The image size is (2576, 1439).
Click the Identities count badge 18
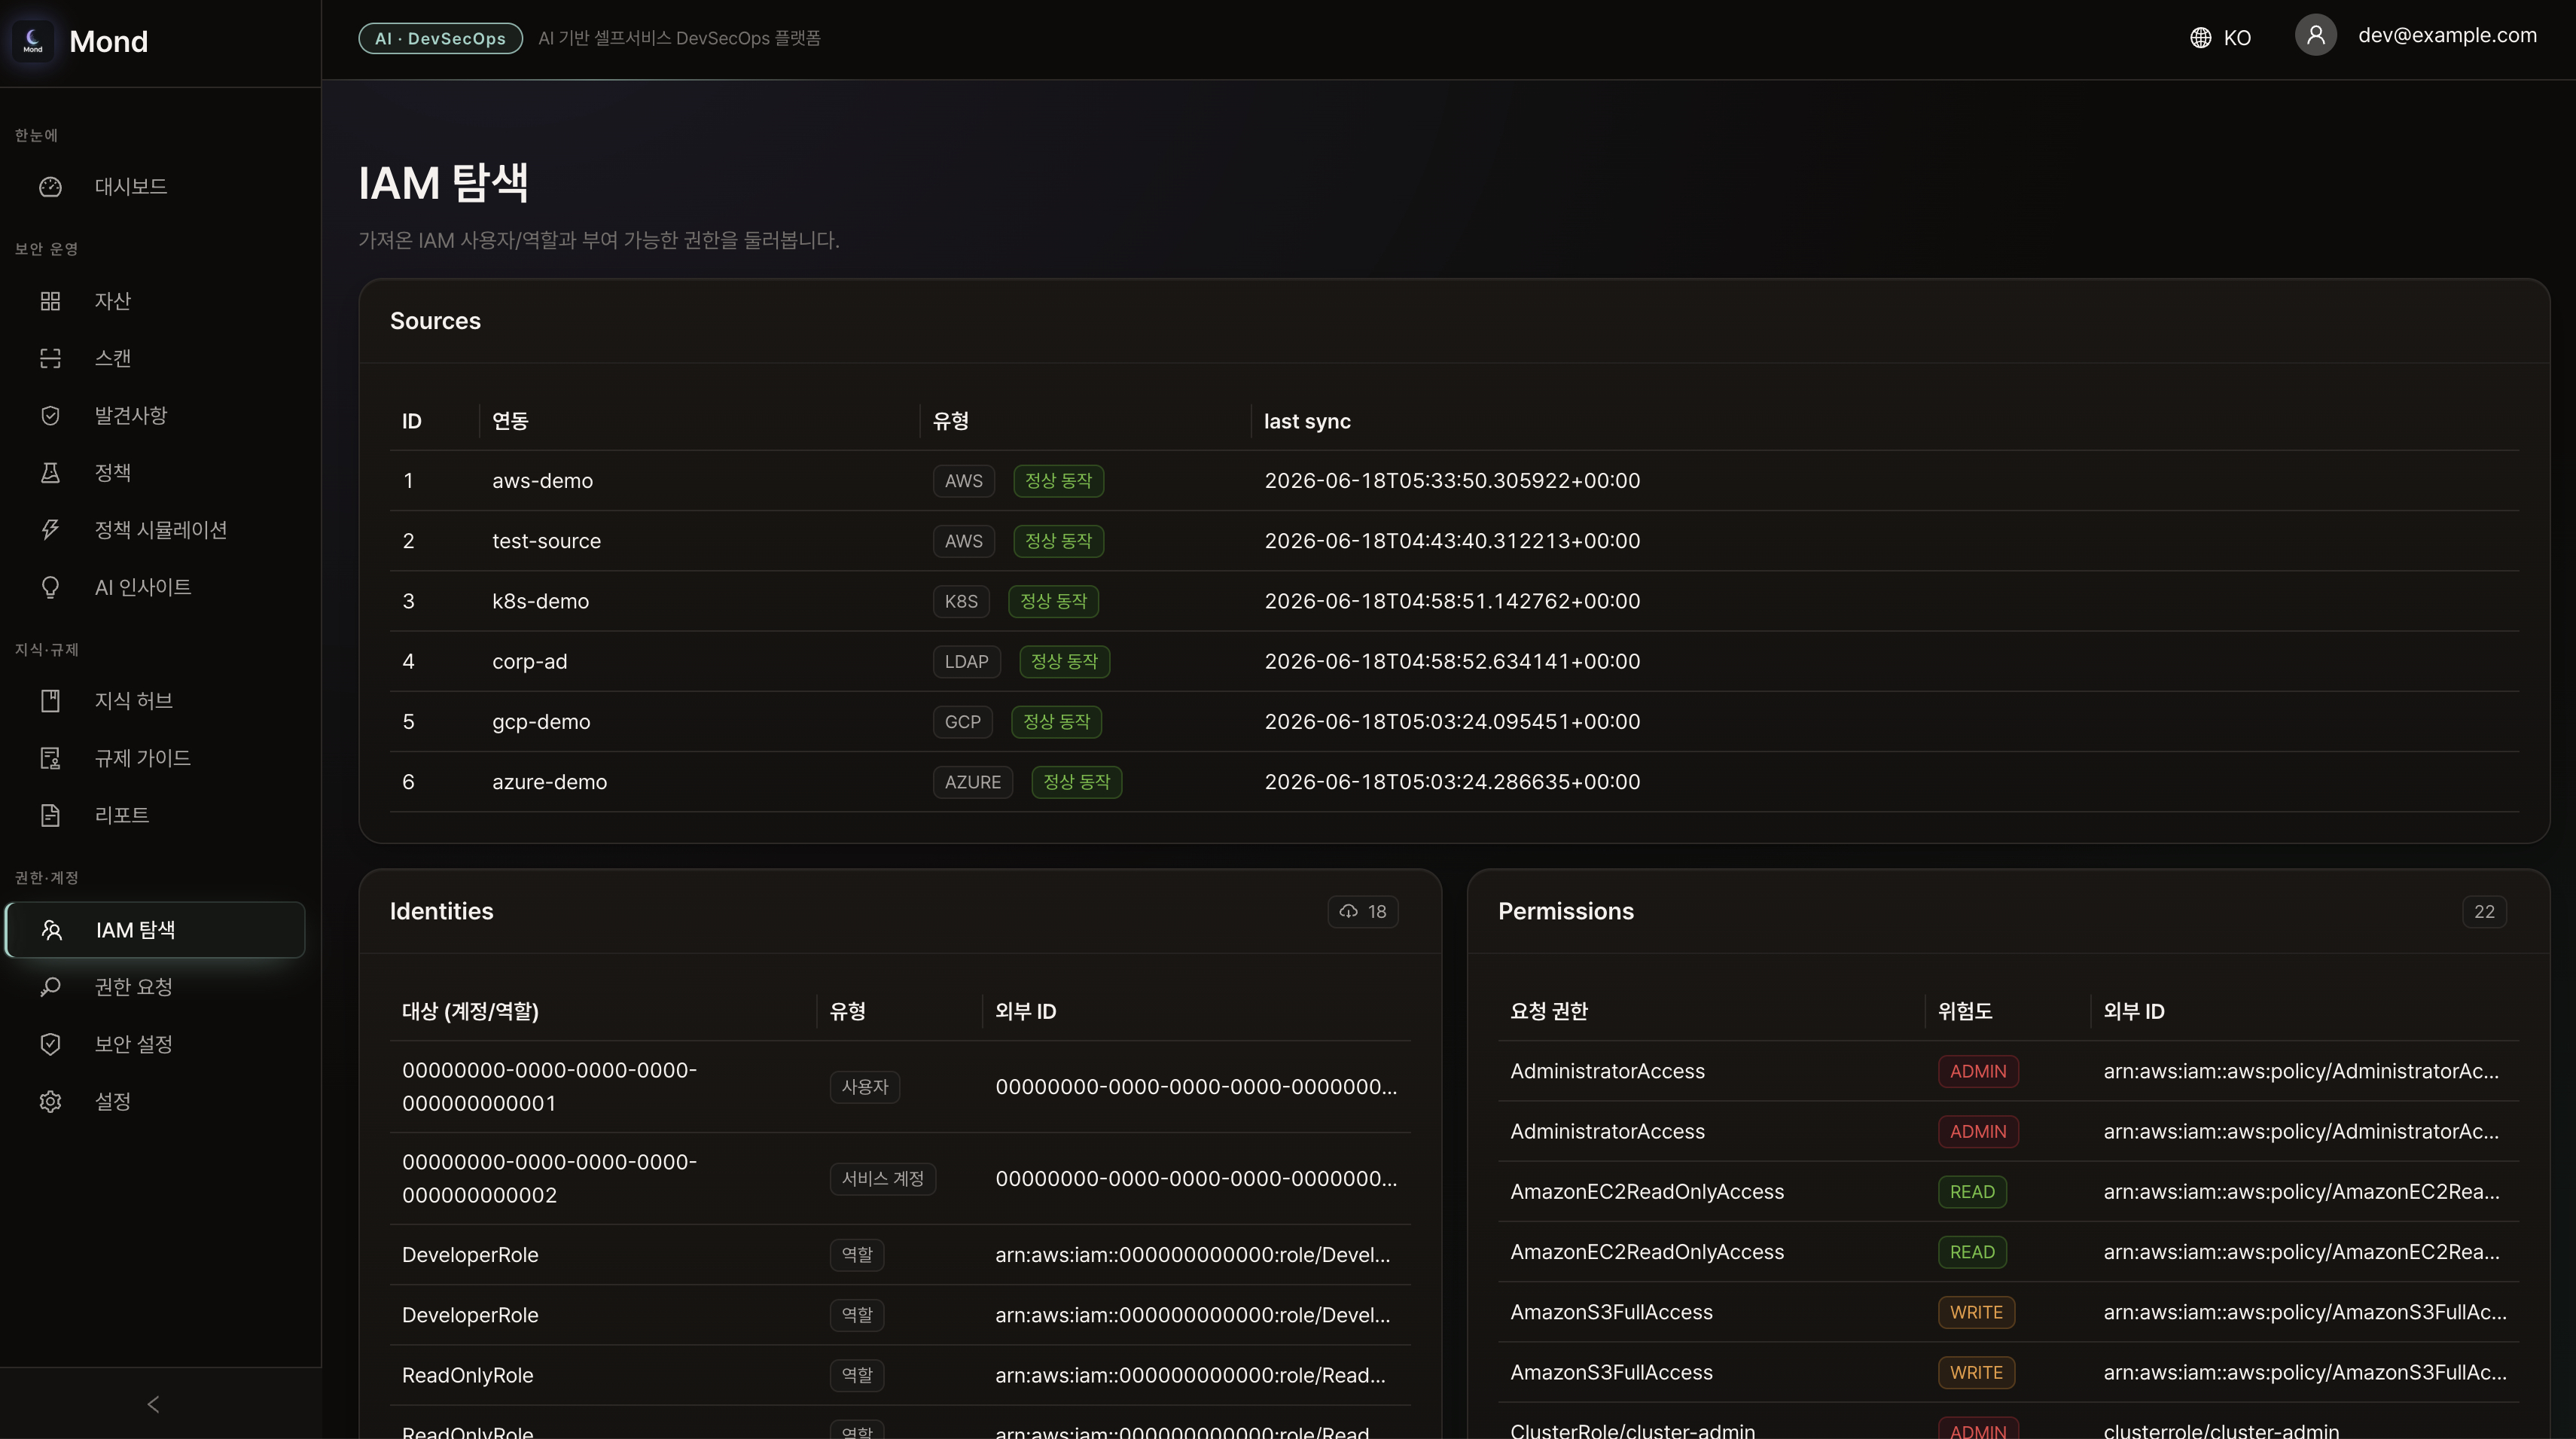point(1362,911)
